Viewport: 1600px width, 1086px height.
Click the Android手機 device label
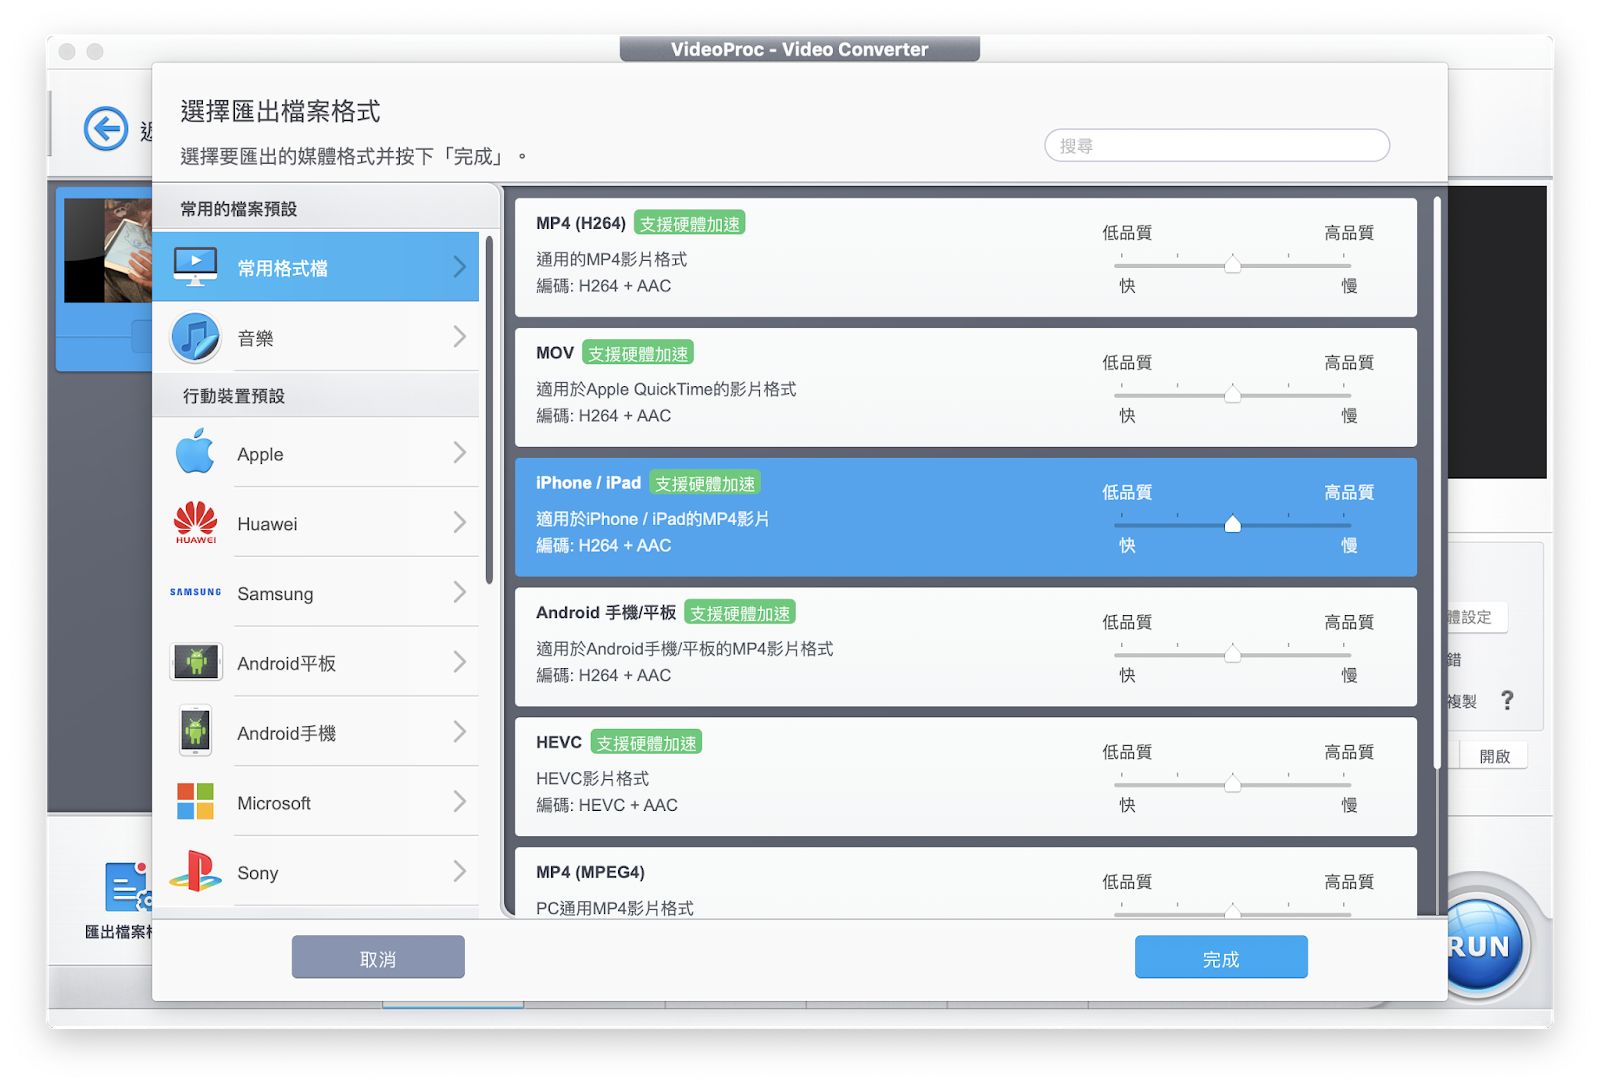coord(286,734)
